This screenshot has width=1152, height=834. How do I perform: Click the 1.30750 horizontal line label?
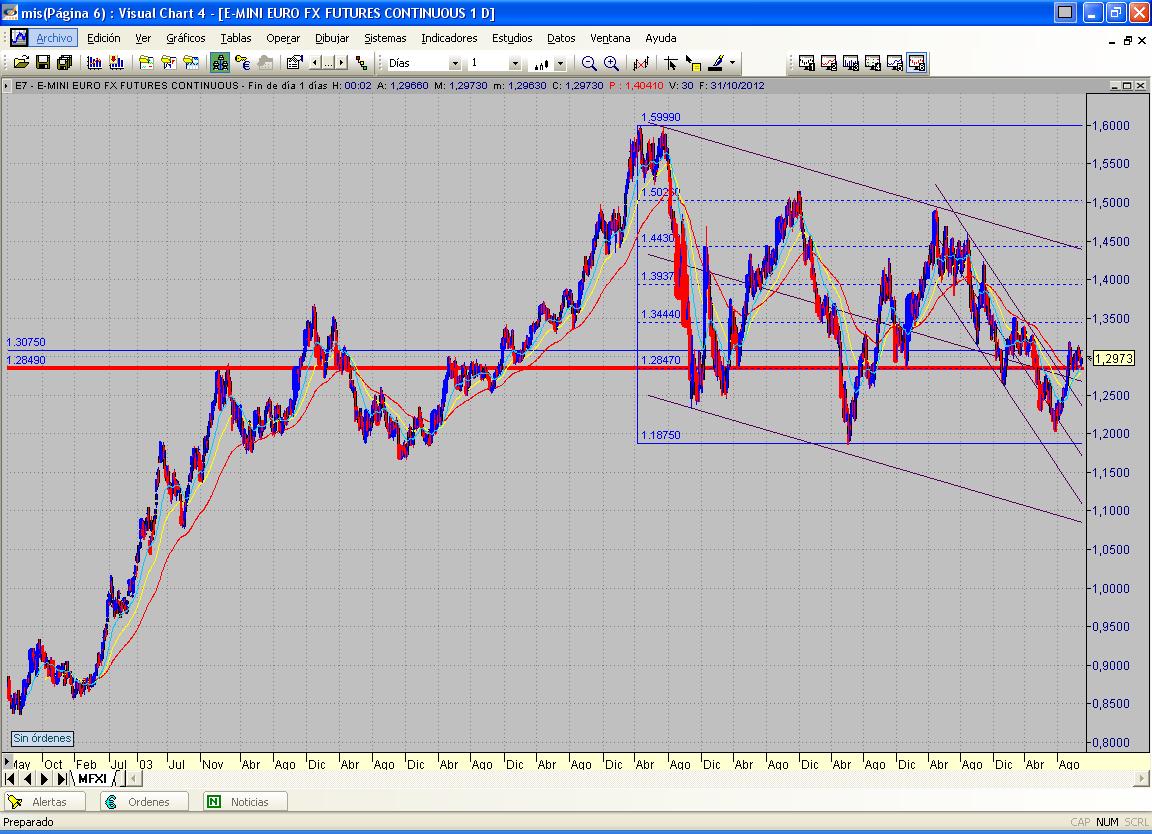(x=26, y=342)
